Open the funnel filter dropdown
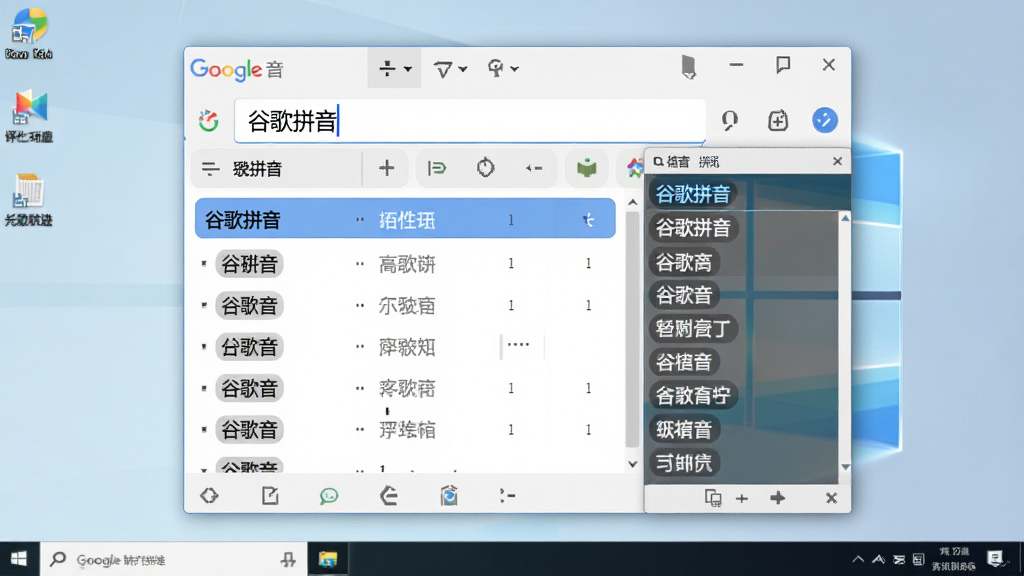 (450, 69)
